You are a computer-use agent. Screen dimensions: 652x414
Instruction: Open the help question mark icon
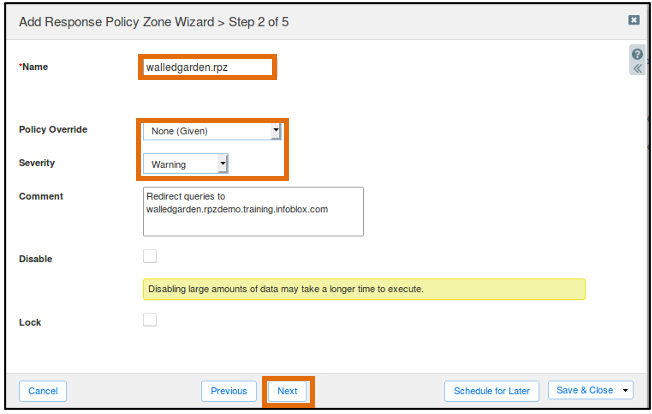(x=637, y=54)
